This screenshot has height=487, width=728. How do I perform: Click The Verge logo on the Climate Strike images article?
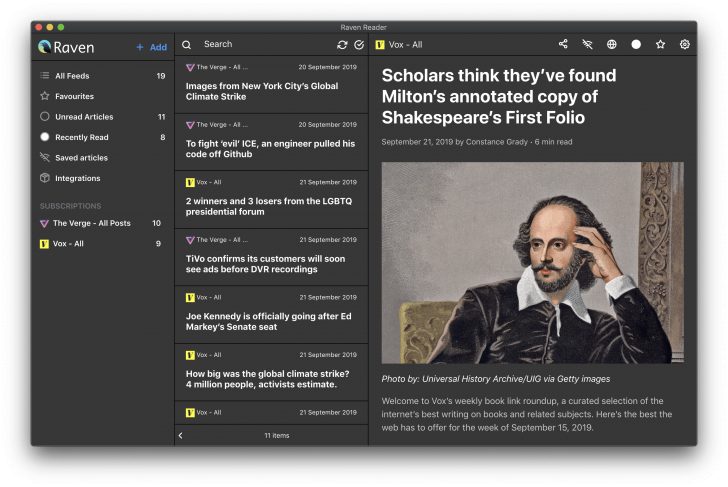click(190, 67)
